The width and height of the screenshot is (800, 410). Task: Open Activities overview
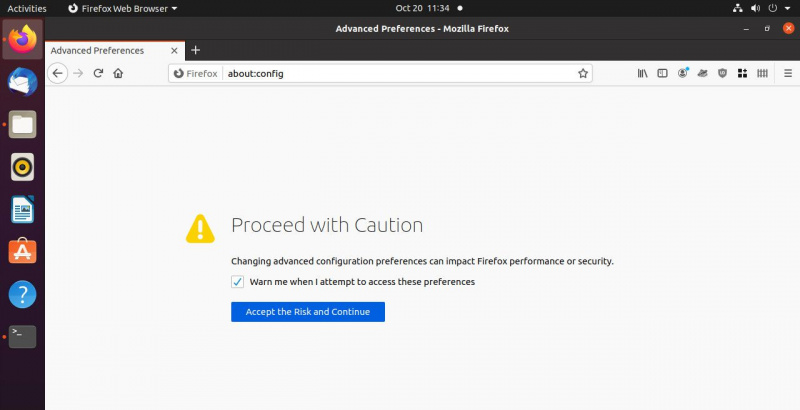coord(27,8)
